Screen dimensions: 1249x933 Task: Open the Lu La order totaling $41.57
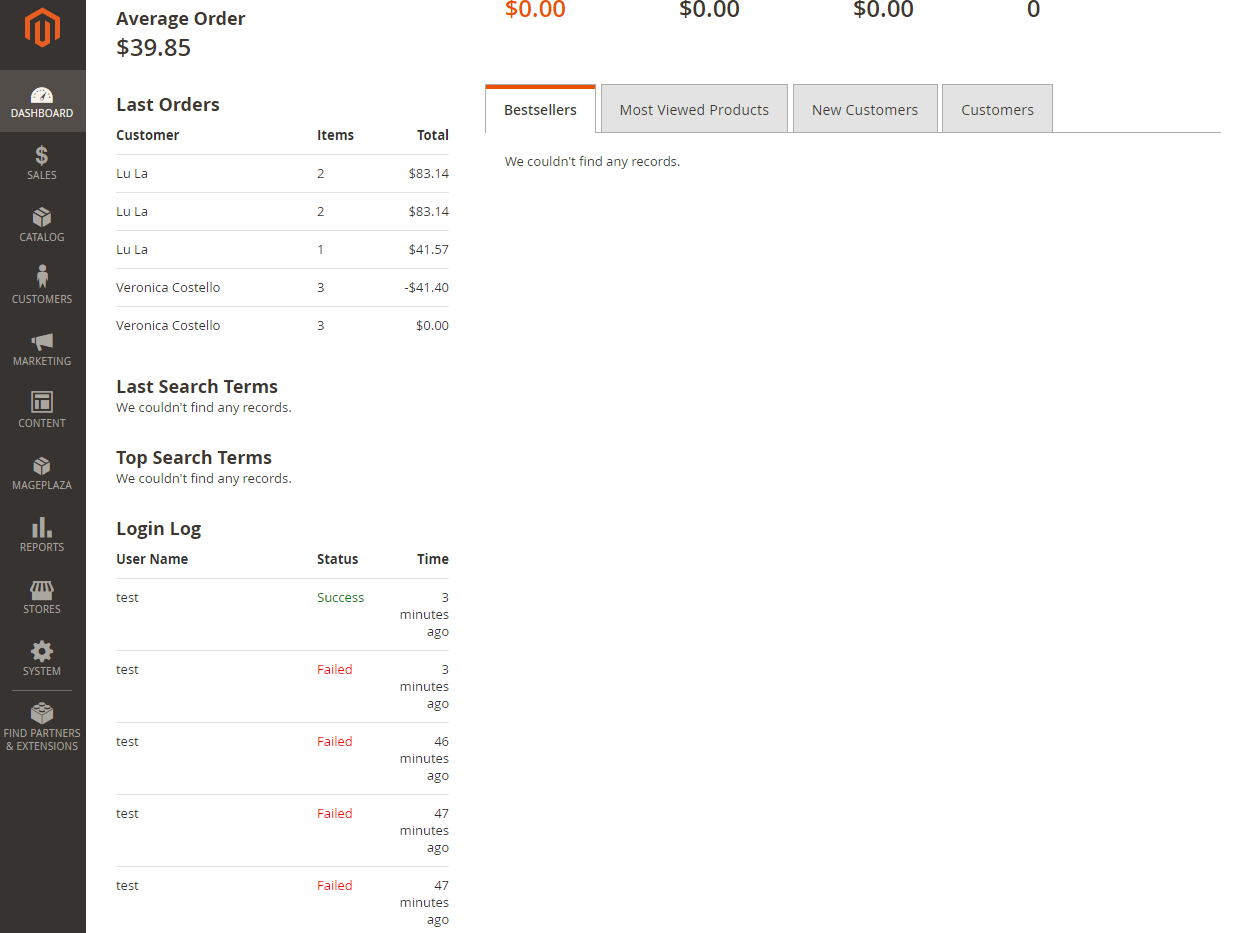282,249
